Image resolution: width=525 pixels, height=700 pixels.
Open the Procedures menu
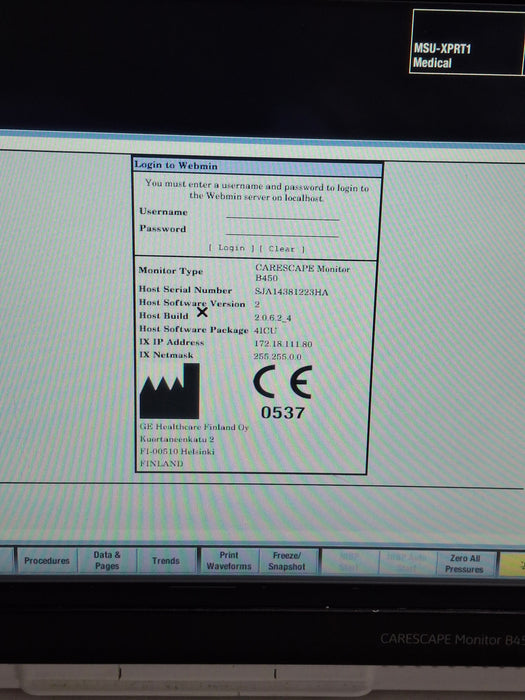point(47,560)
